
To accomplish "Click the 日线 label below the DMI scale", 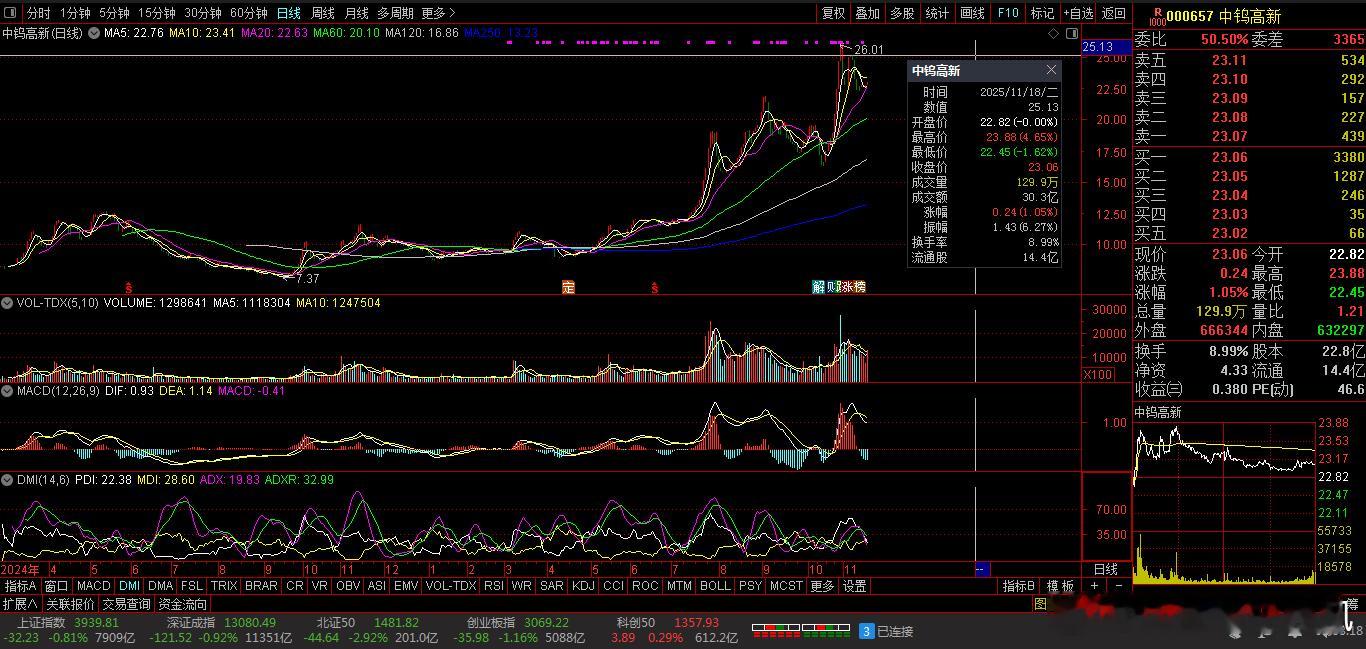I will pos(1105,569).
